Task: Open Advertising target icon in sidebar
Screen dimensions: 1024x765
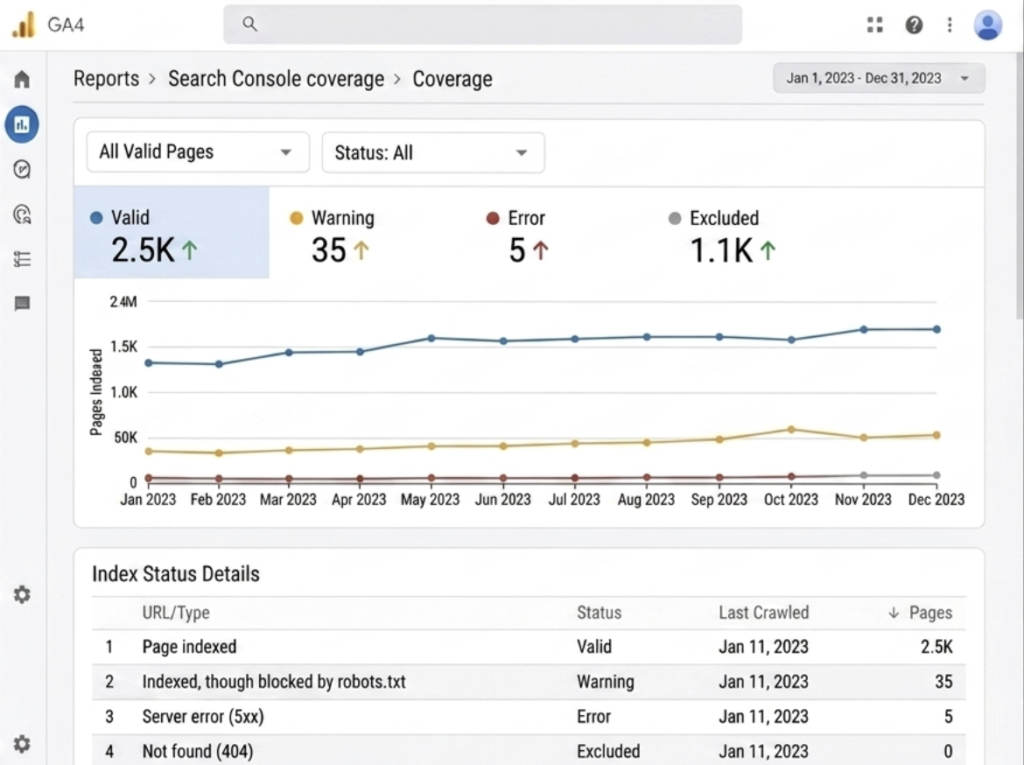Action: [x=22, y=214]
